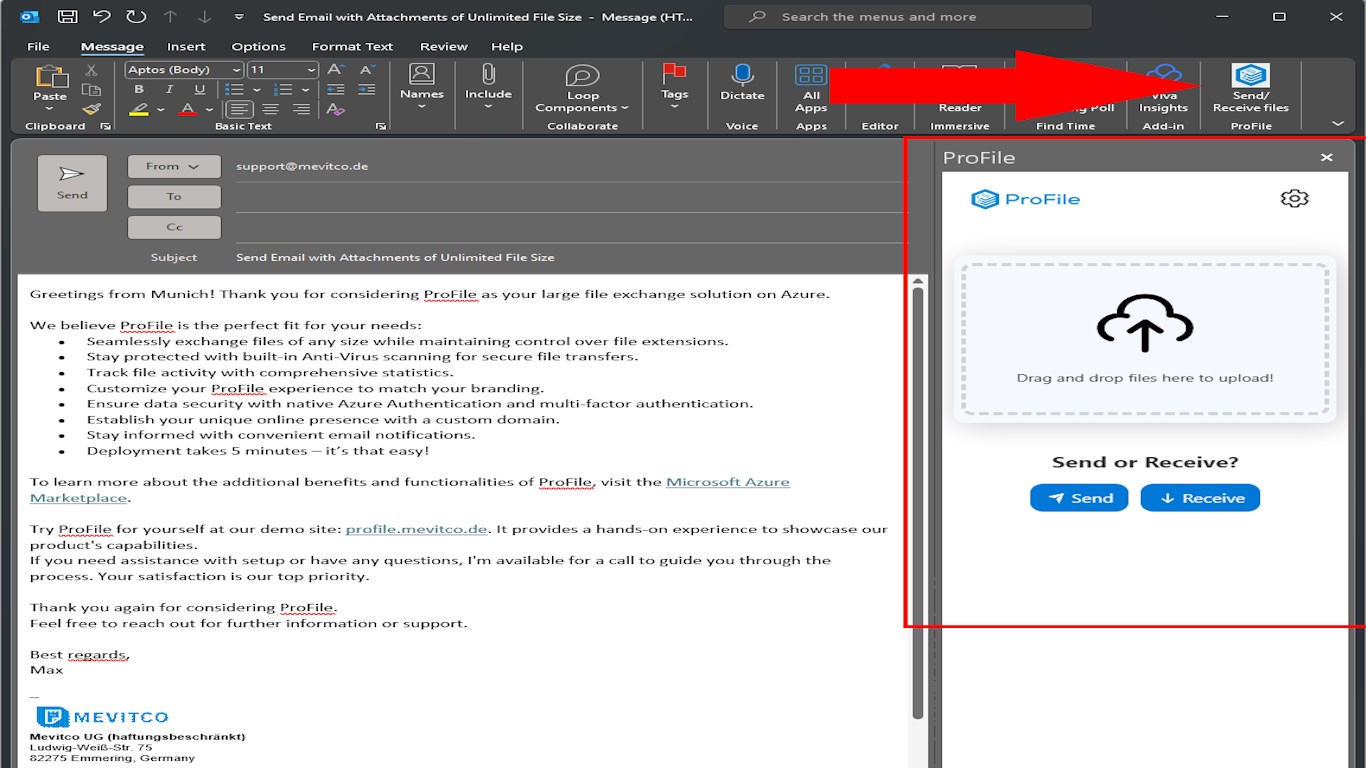1366x768 pixels.
Task: Go to the next item with the down arrow
Action: (203, 17)
